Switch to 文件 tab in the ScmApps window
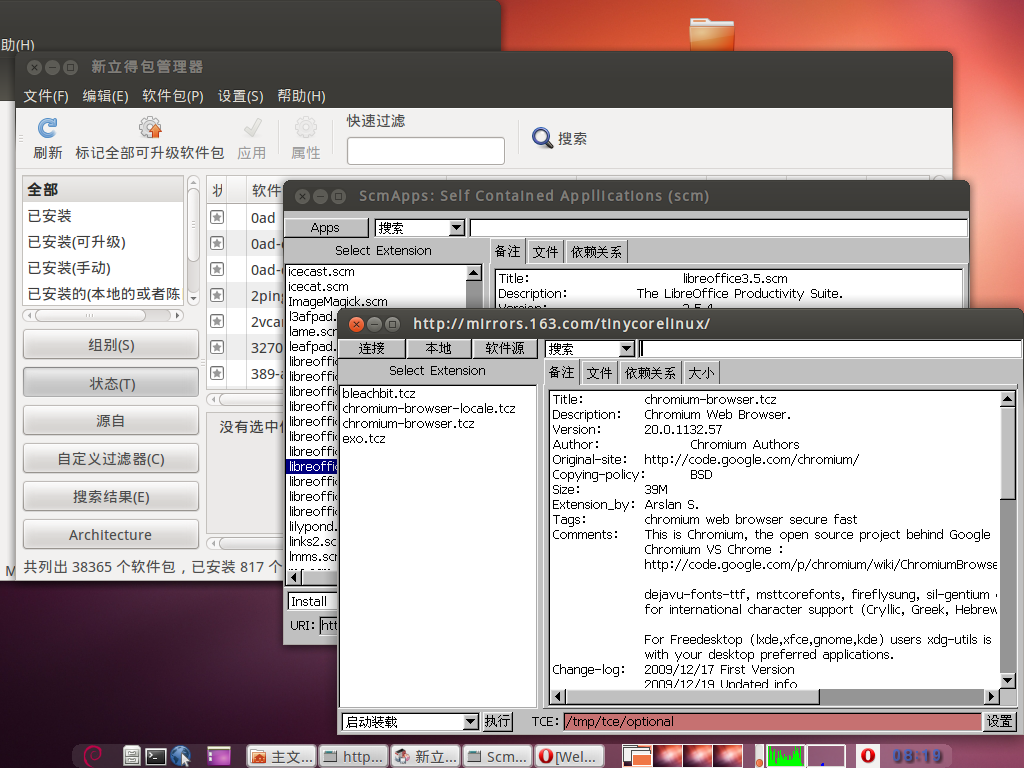 pyautogui.click(x=545, y=251)
